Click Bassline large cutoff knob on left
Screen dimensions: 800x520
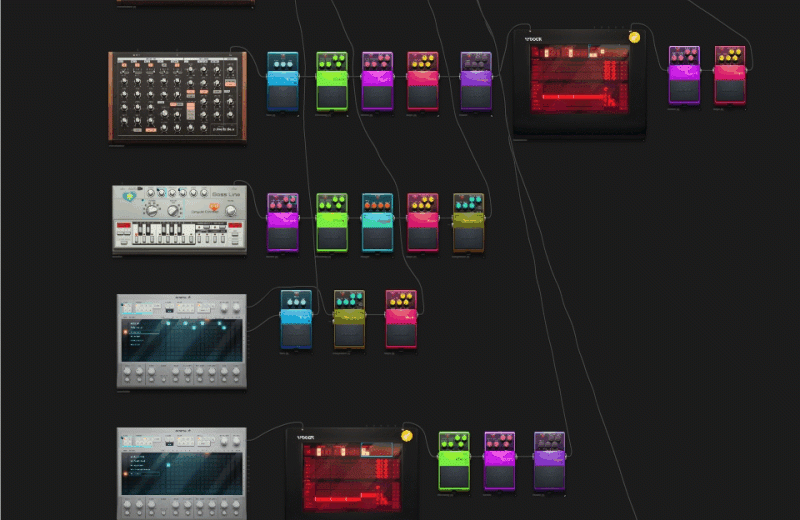pyautogui.click(x=152, y=209)
